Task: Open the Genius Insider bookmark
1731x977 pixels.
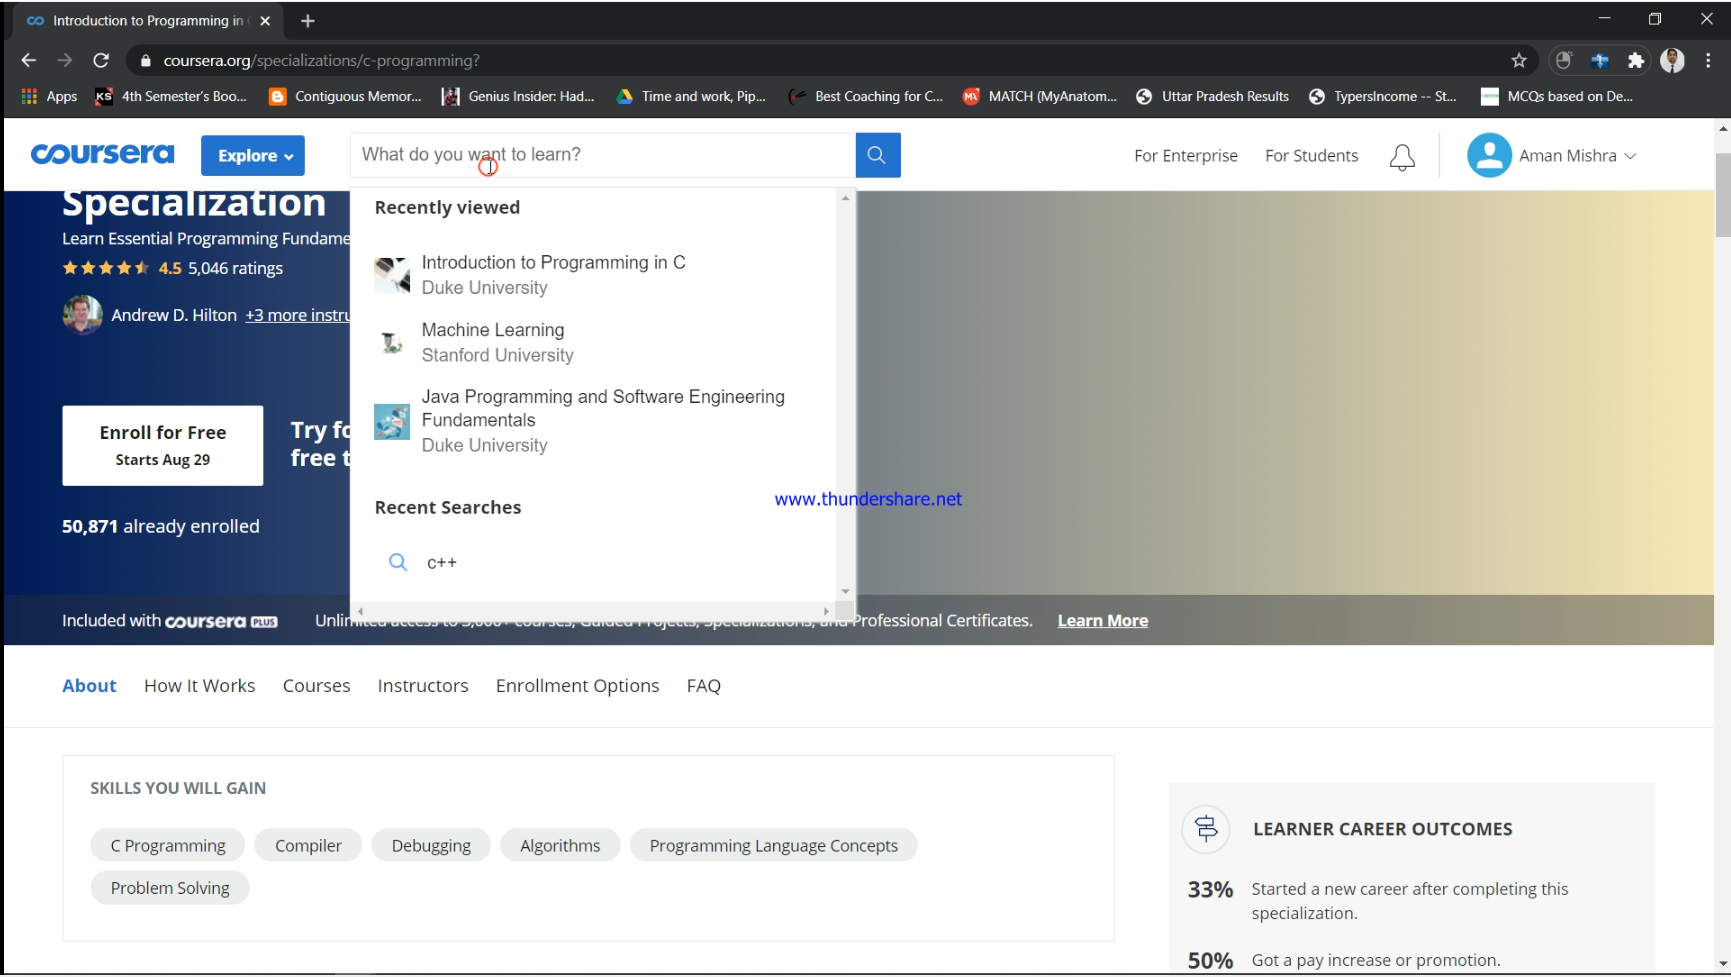Action: pyautogui.click(x=519, y=96)
